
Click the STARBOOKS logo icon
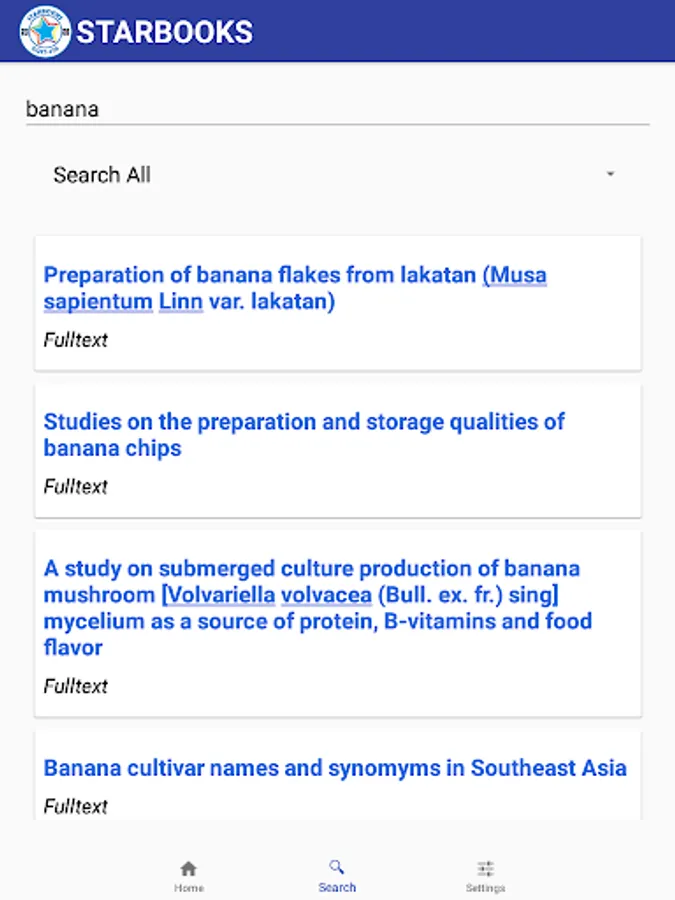tap(45, 32)
